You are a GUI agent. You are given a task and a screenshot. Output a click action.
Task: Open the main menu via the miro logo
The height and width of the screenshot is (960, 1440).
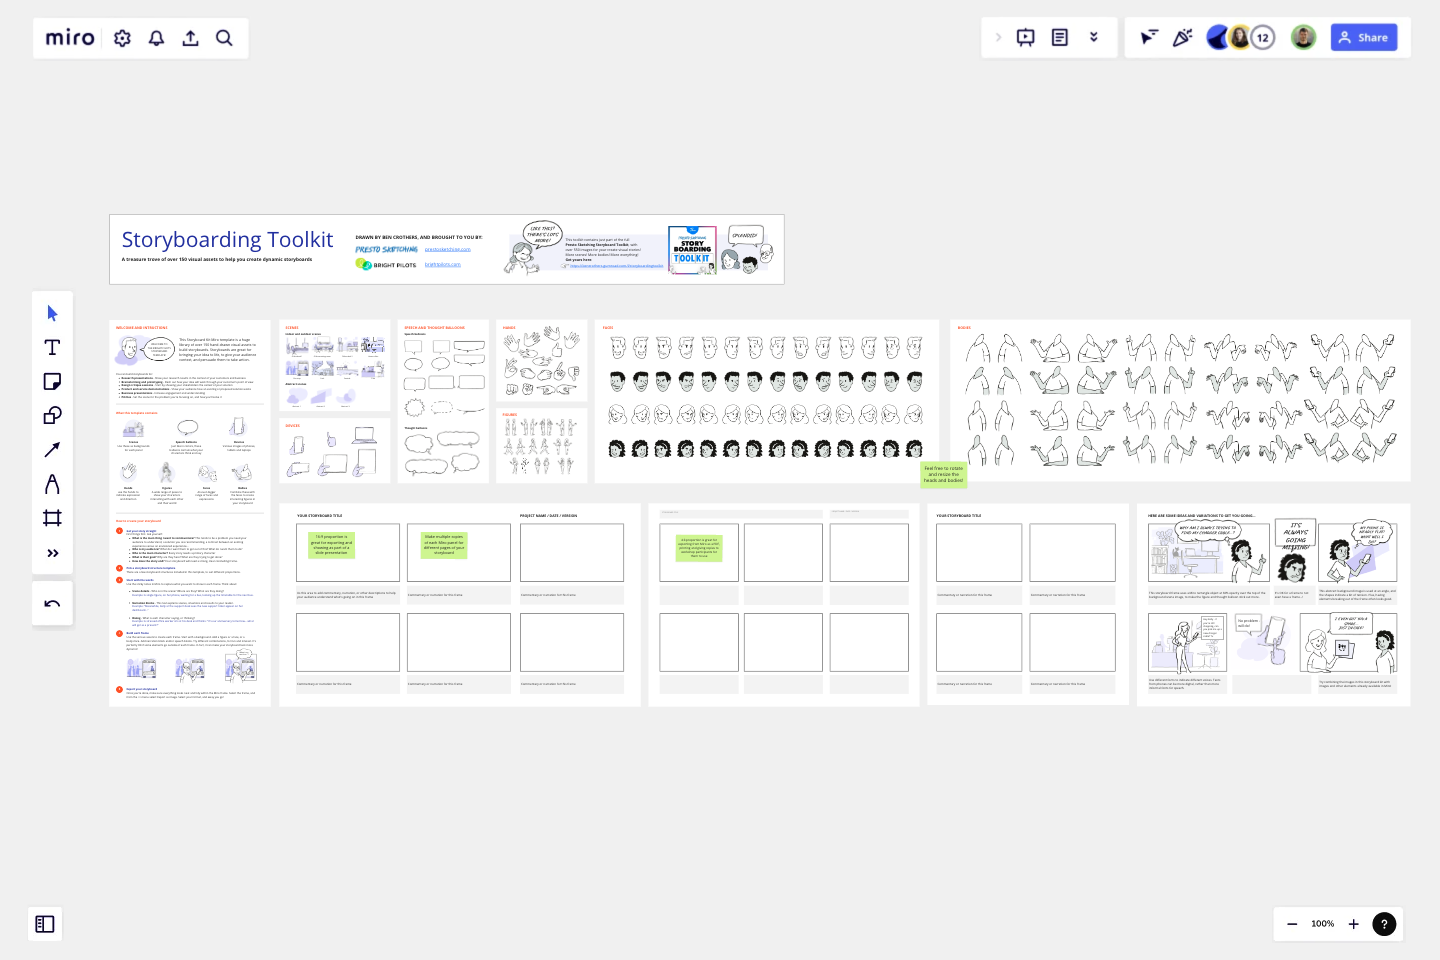tap(69, 37)
